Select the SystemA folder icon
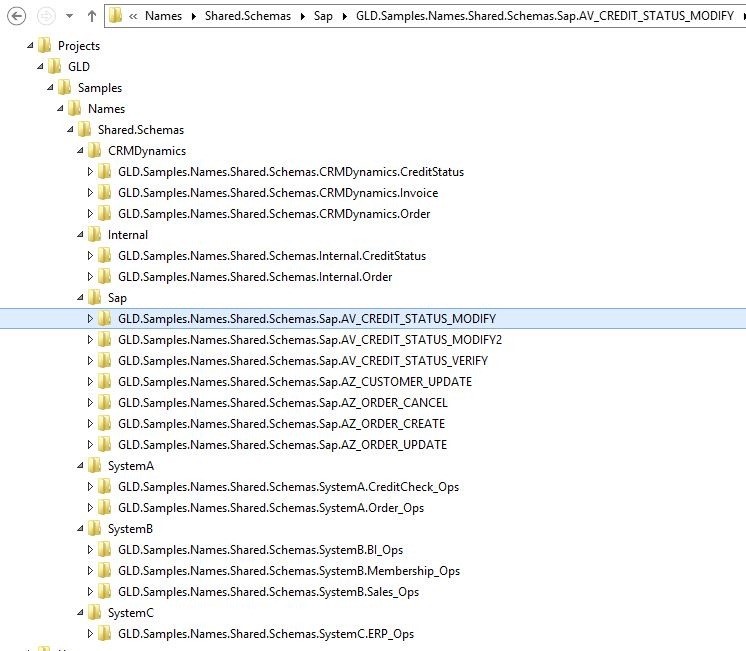This screenshot has height=651, width=746. [95, 465]
